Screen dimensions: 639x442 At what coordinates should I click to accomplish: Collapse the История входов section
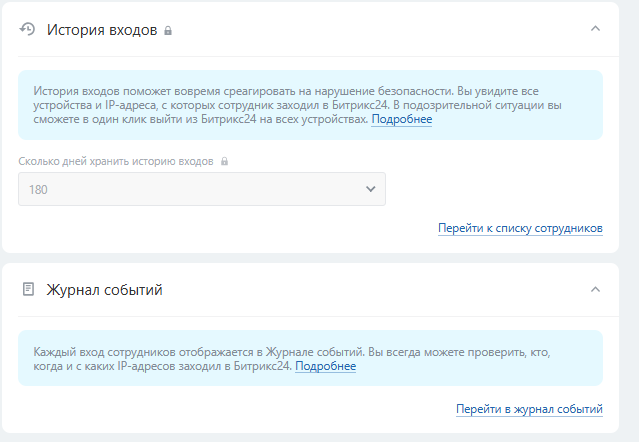595,29
